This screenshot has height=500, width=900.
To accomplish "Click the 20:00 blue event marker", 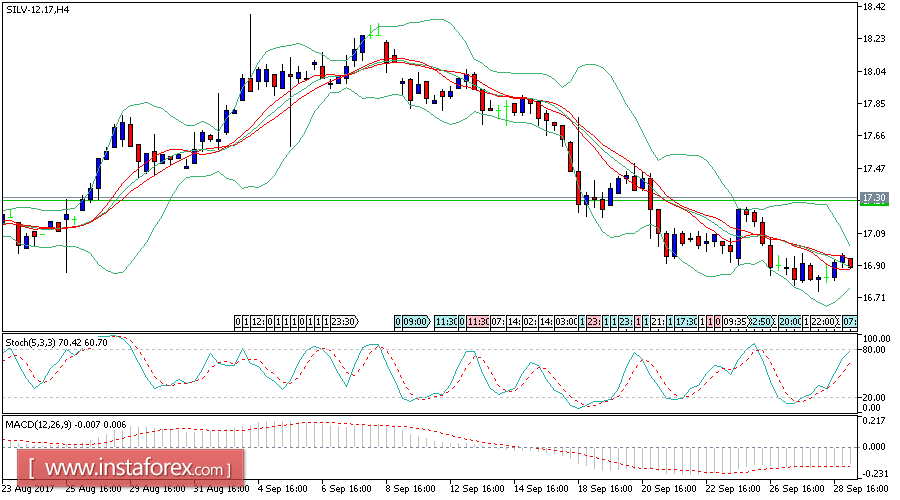I will 790,321.
